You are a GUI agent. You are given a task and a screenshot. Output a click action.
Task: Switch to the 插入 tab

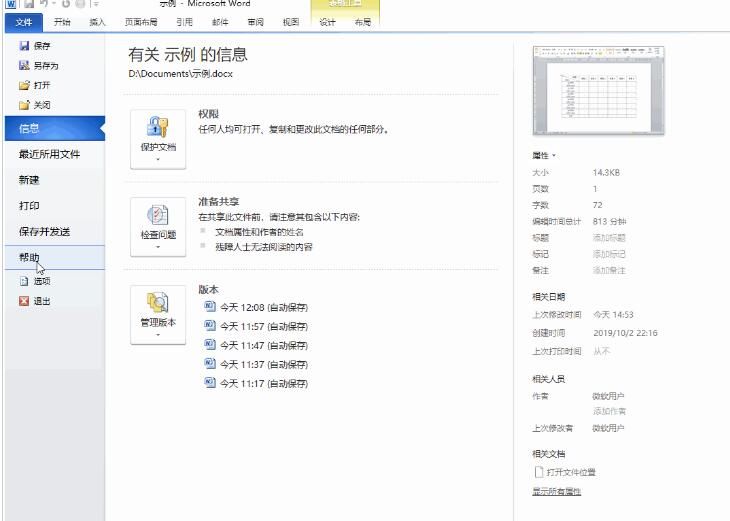[97, 22]
